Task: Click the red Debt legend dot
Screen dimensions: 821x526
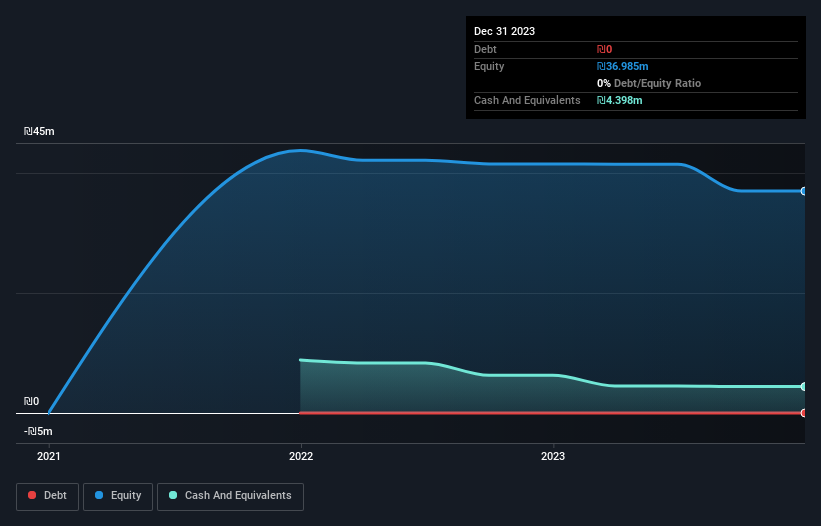Action: pyautogui.click(x=32, y=495)
